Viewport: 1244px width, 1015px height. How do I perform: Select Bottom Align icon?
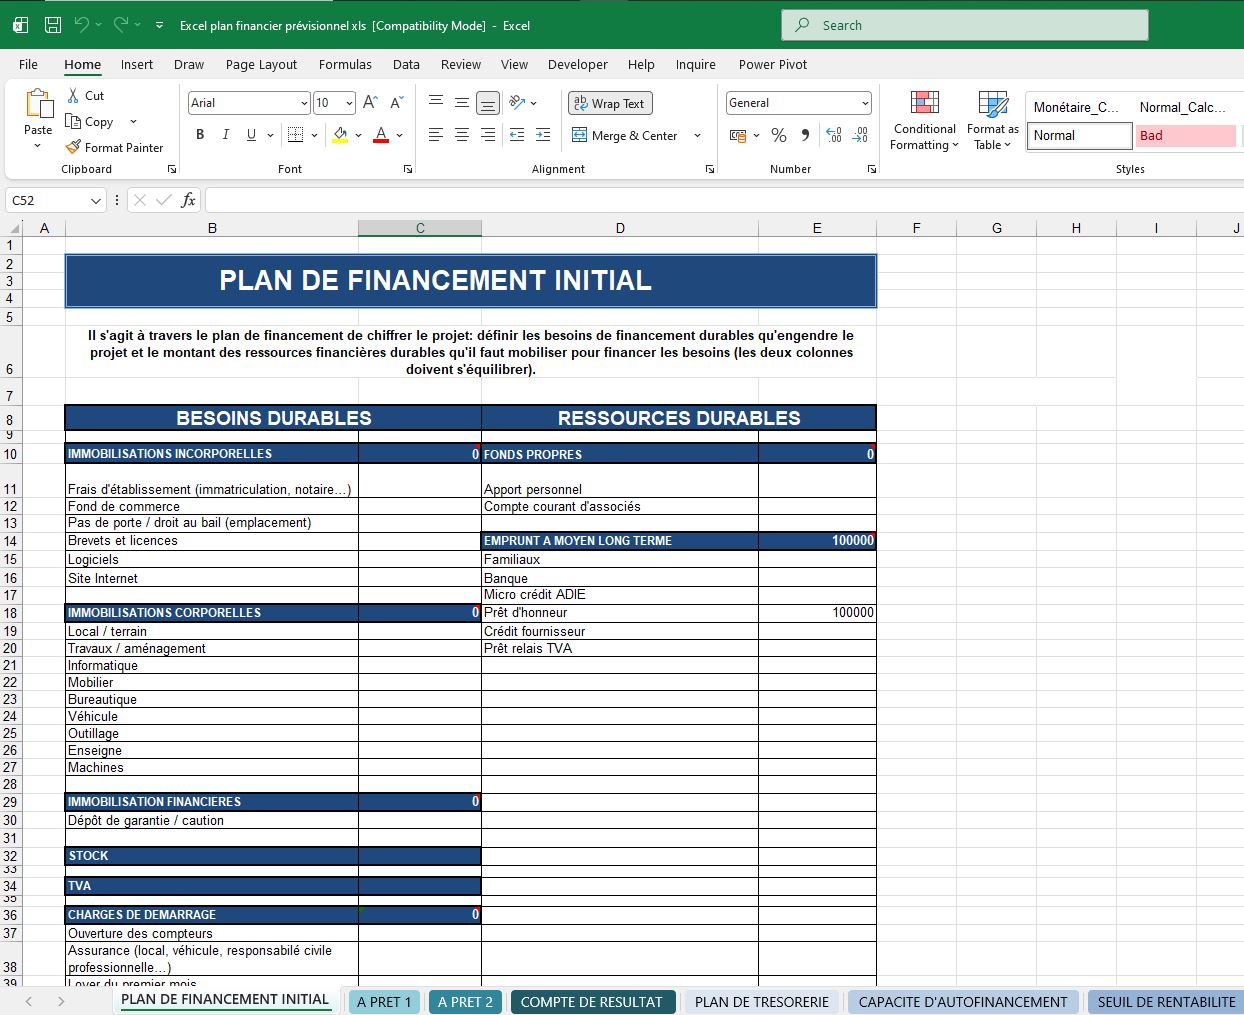click(x=488, y=102)
